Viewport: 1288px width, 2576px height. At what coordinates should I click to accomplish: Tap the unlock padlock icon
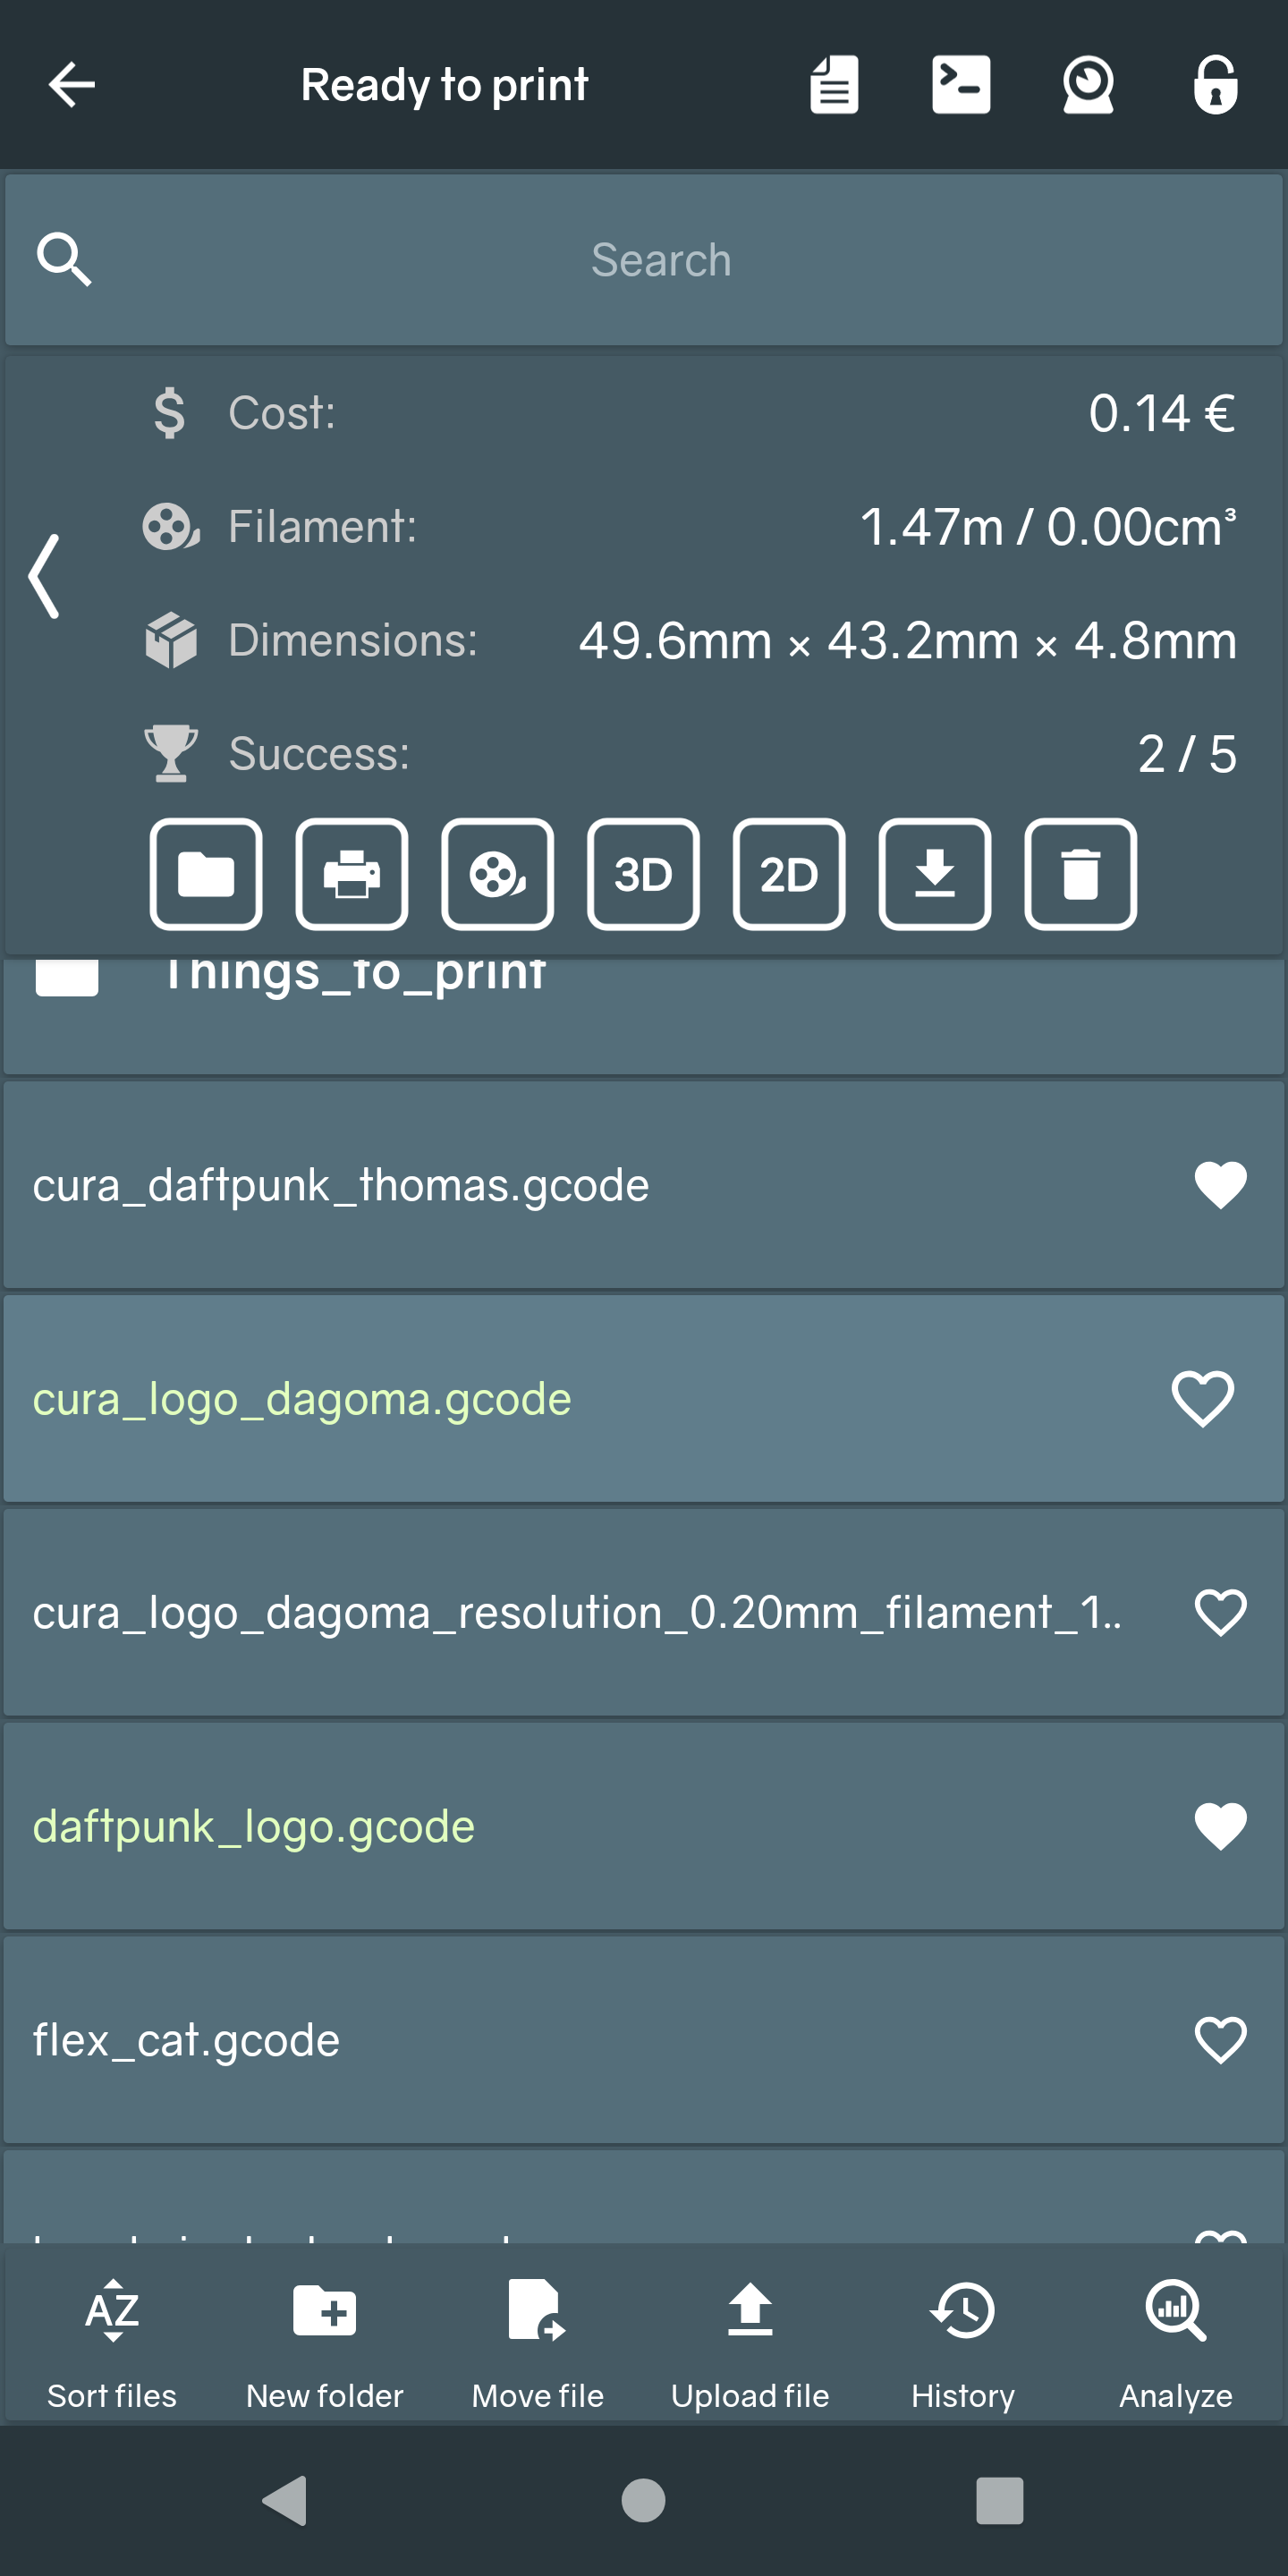pos(1215,85)
